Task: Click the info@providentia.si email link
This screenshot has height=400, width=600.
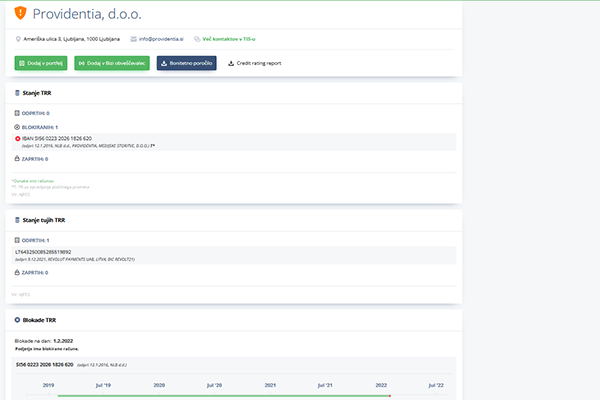Action: (160, 39)
